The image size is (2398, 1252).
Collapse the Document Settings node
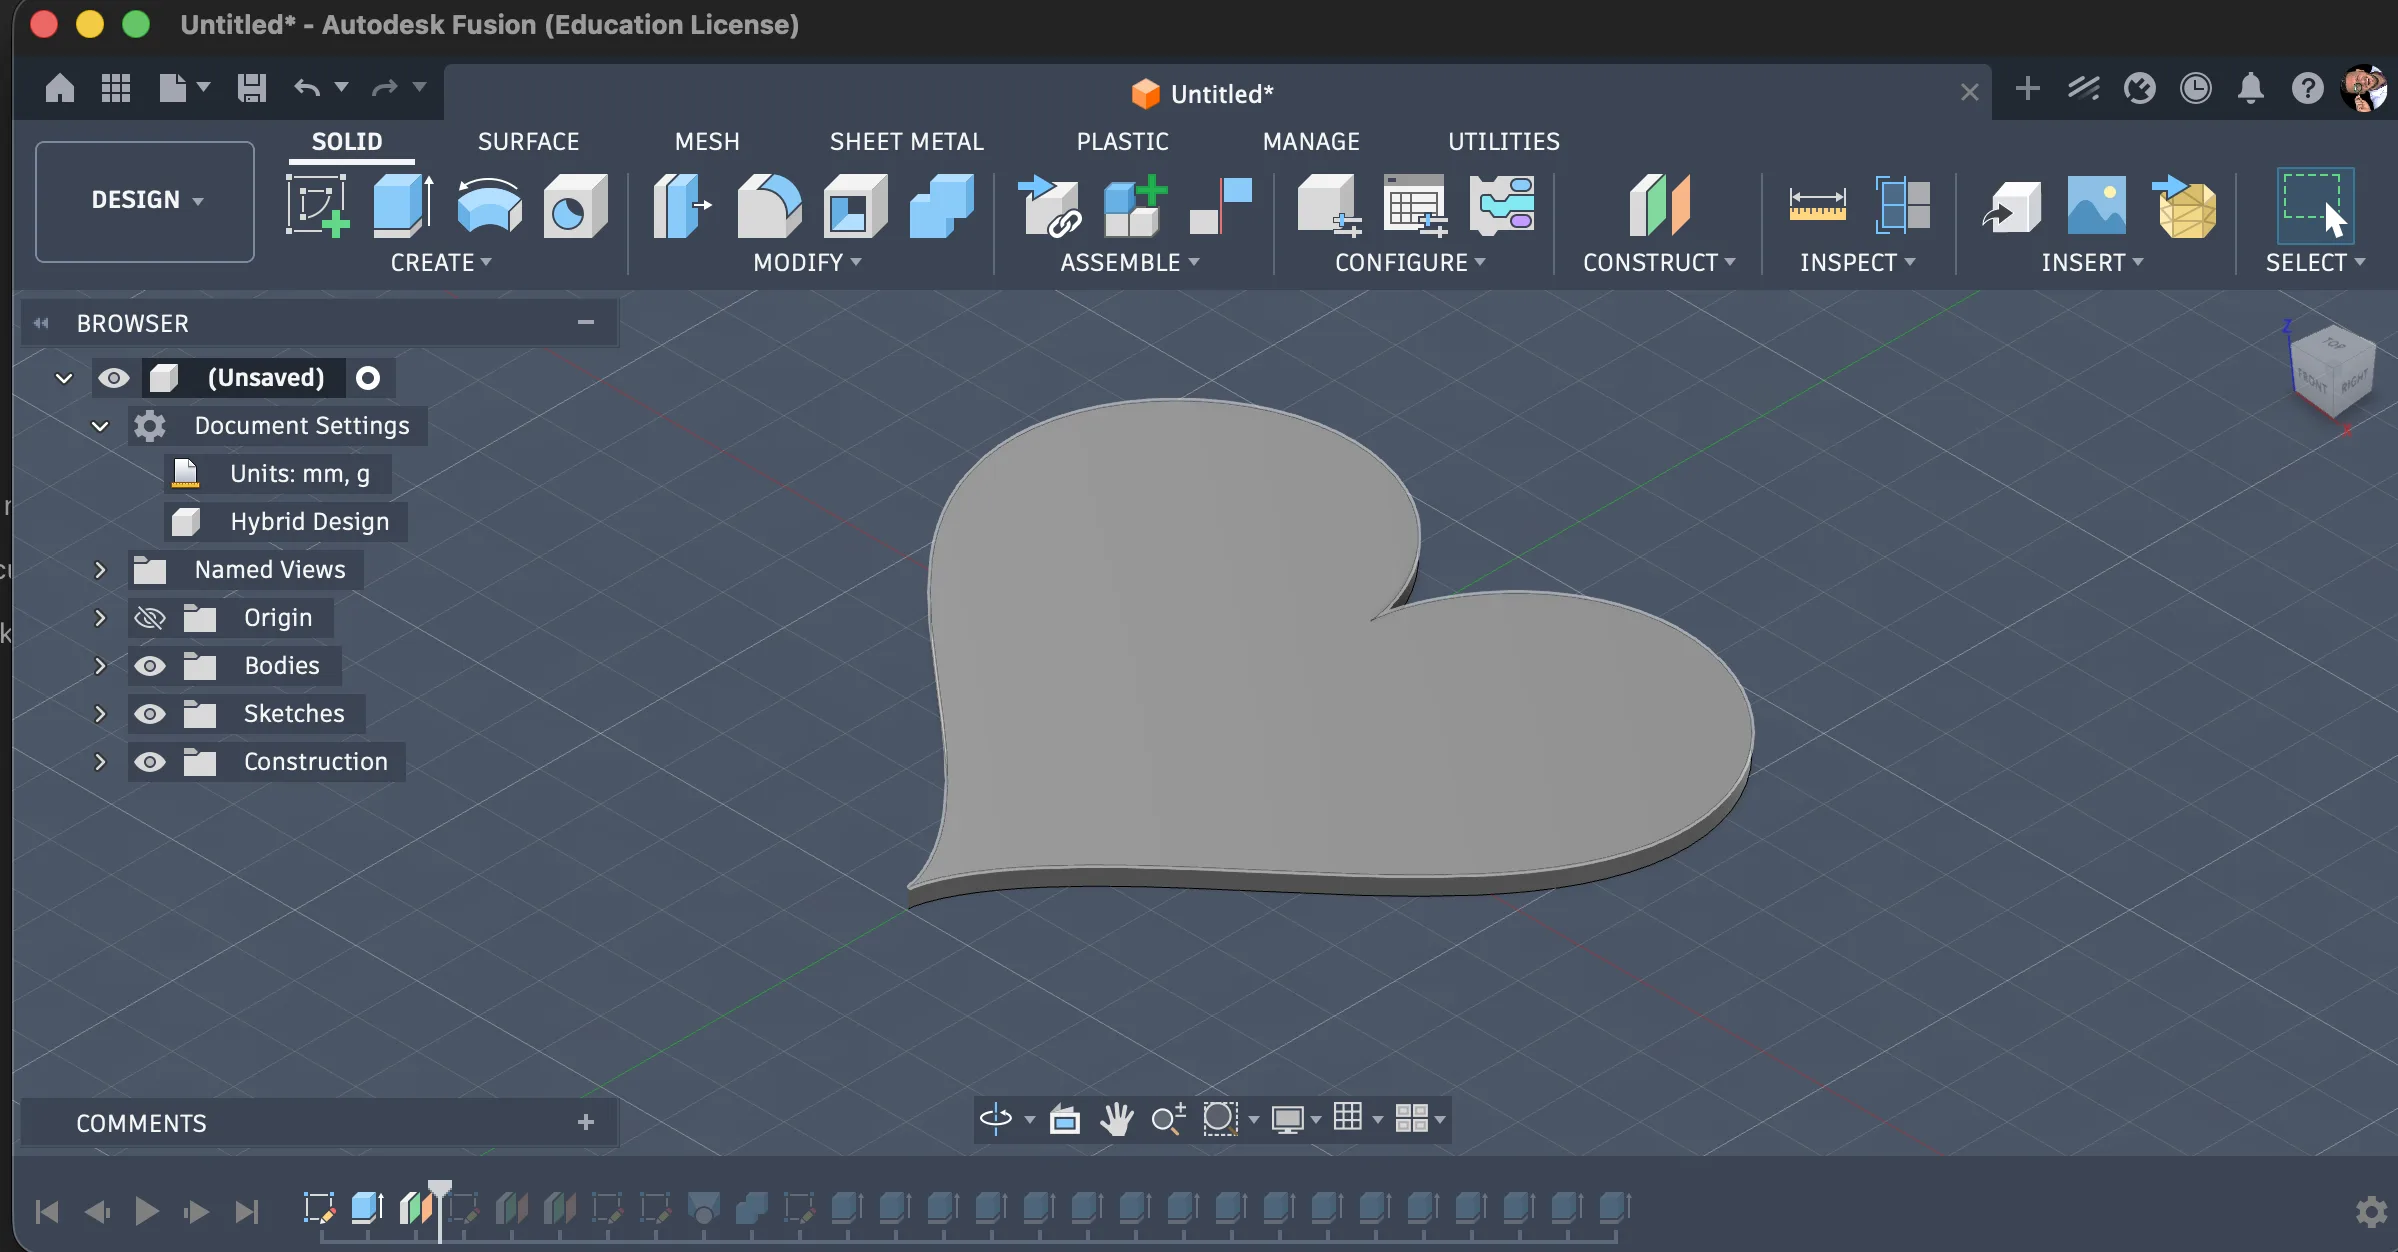pyautogui.click(x=100, y=426)
